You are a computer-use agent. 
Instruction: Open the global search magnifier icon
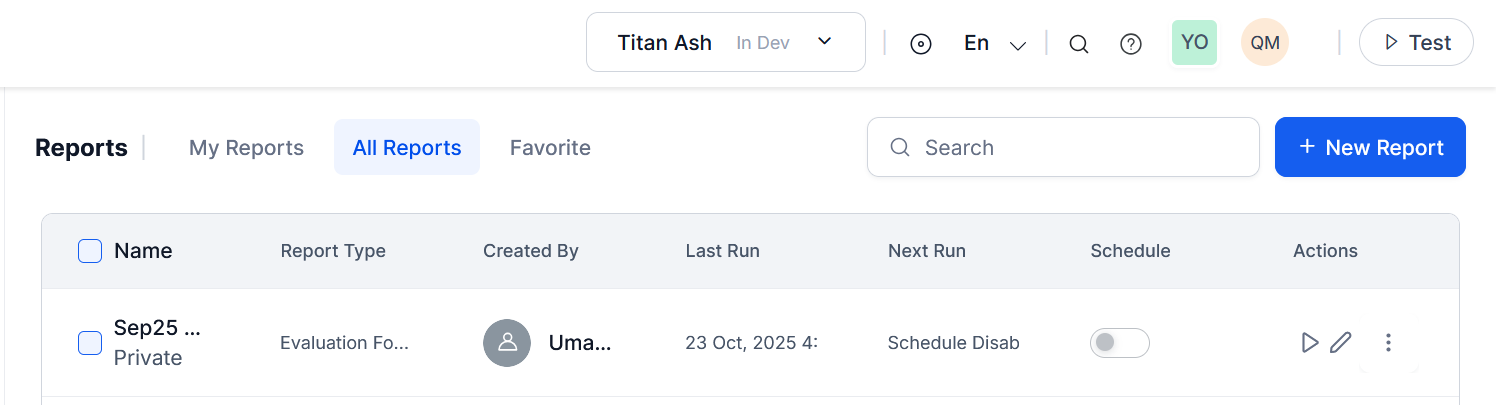1078,44
